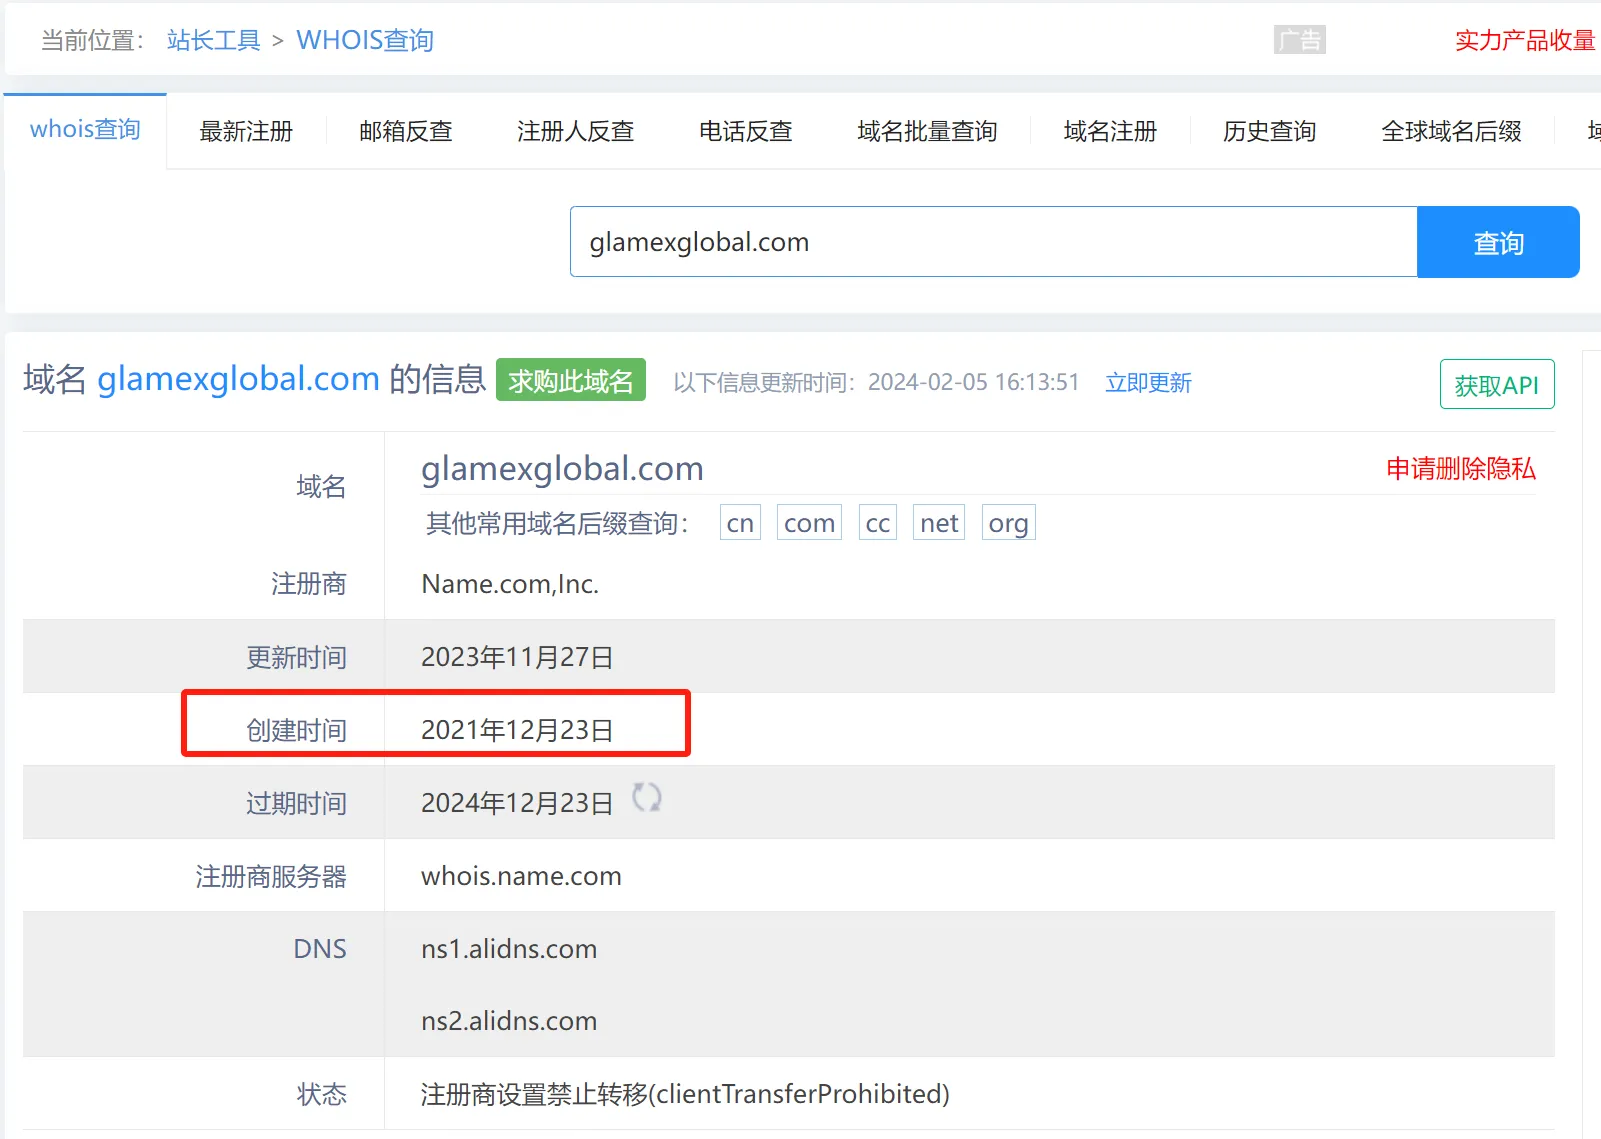
Task: Open the 邮箱反查 tab
Action: tap(406, 131)
